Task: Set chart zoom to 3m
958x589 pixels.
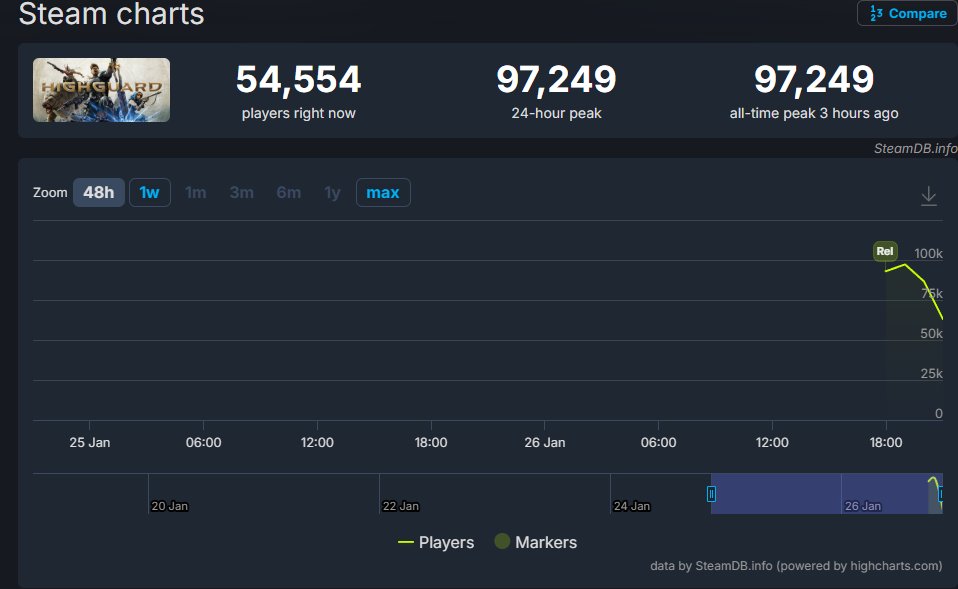Action: click(241, 192)
